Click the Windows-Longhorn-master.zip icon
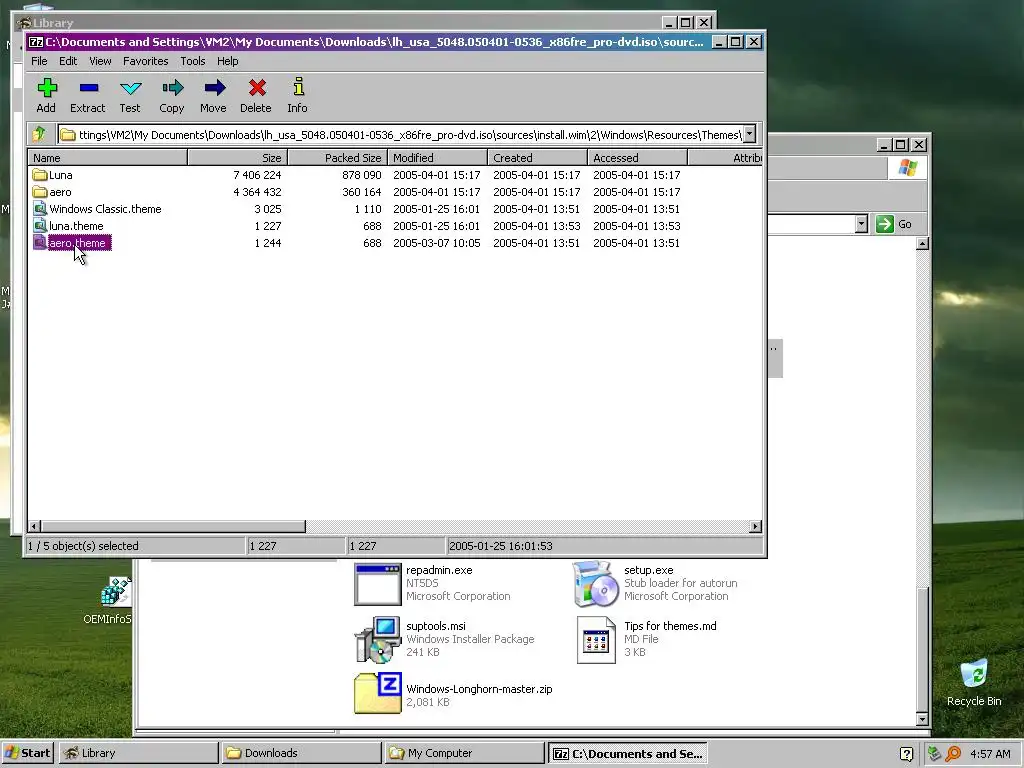Screen dimensions: 1024x768 pos(377,693)
